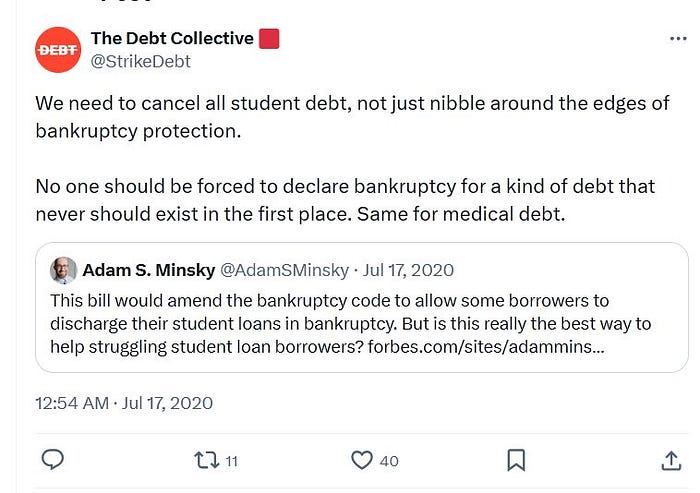View the 40 likes count
Screen dimensions: 700x493
(389, 461)
